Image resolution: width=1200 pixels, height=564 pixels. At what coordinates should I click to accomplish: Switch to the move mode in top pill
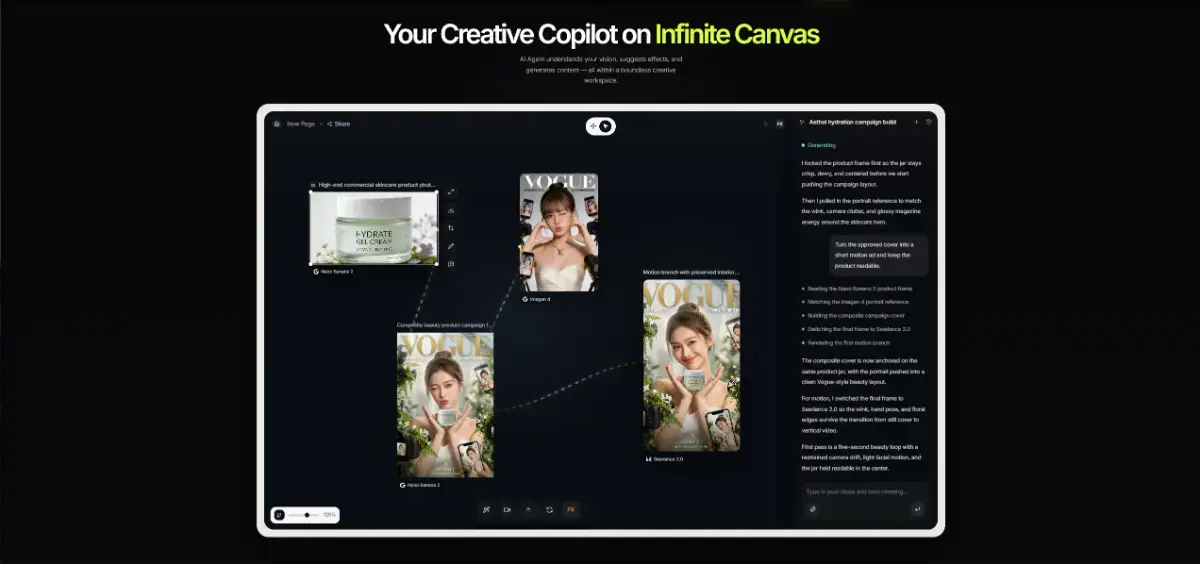click(x=593, y=126)
